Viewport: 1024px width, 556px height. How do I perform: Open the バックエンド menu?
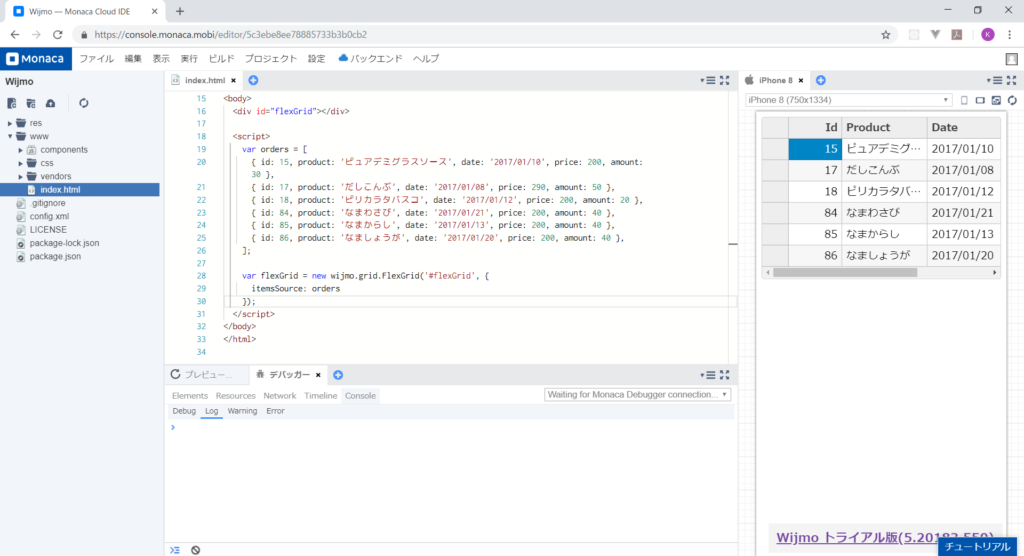(370, 59)
